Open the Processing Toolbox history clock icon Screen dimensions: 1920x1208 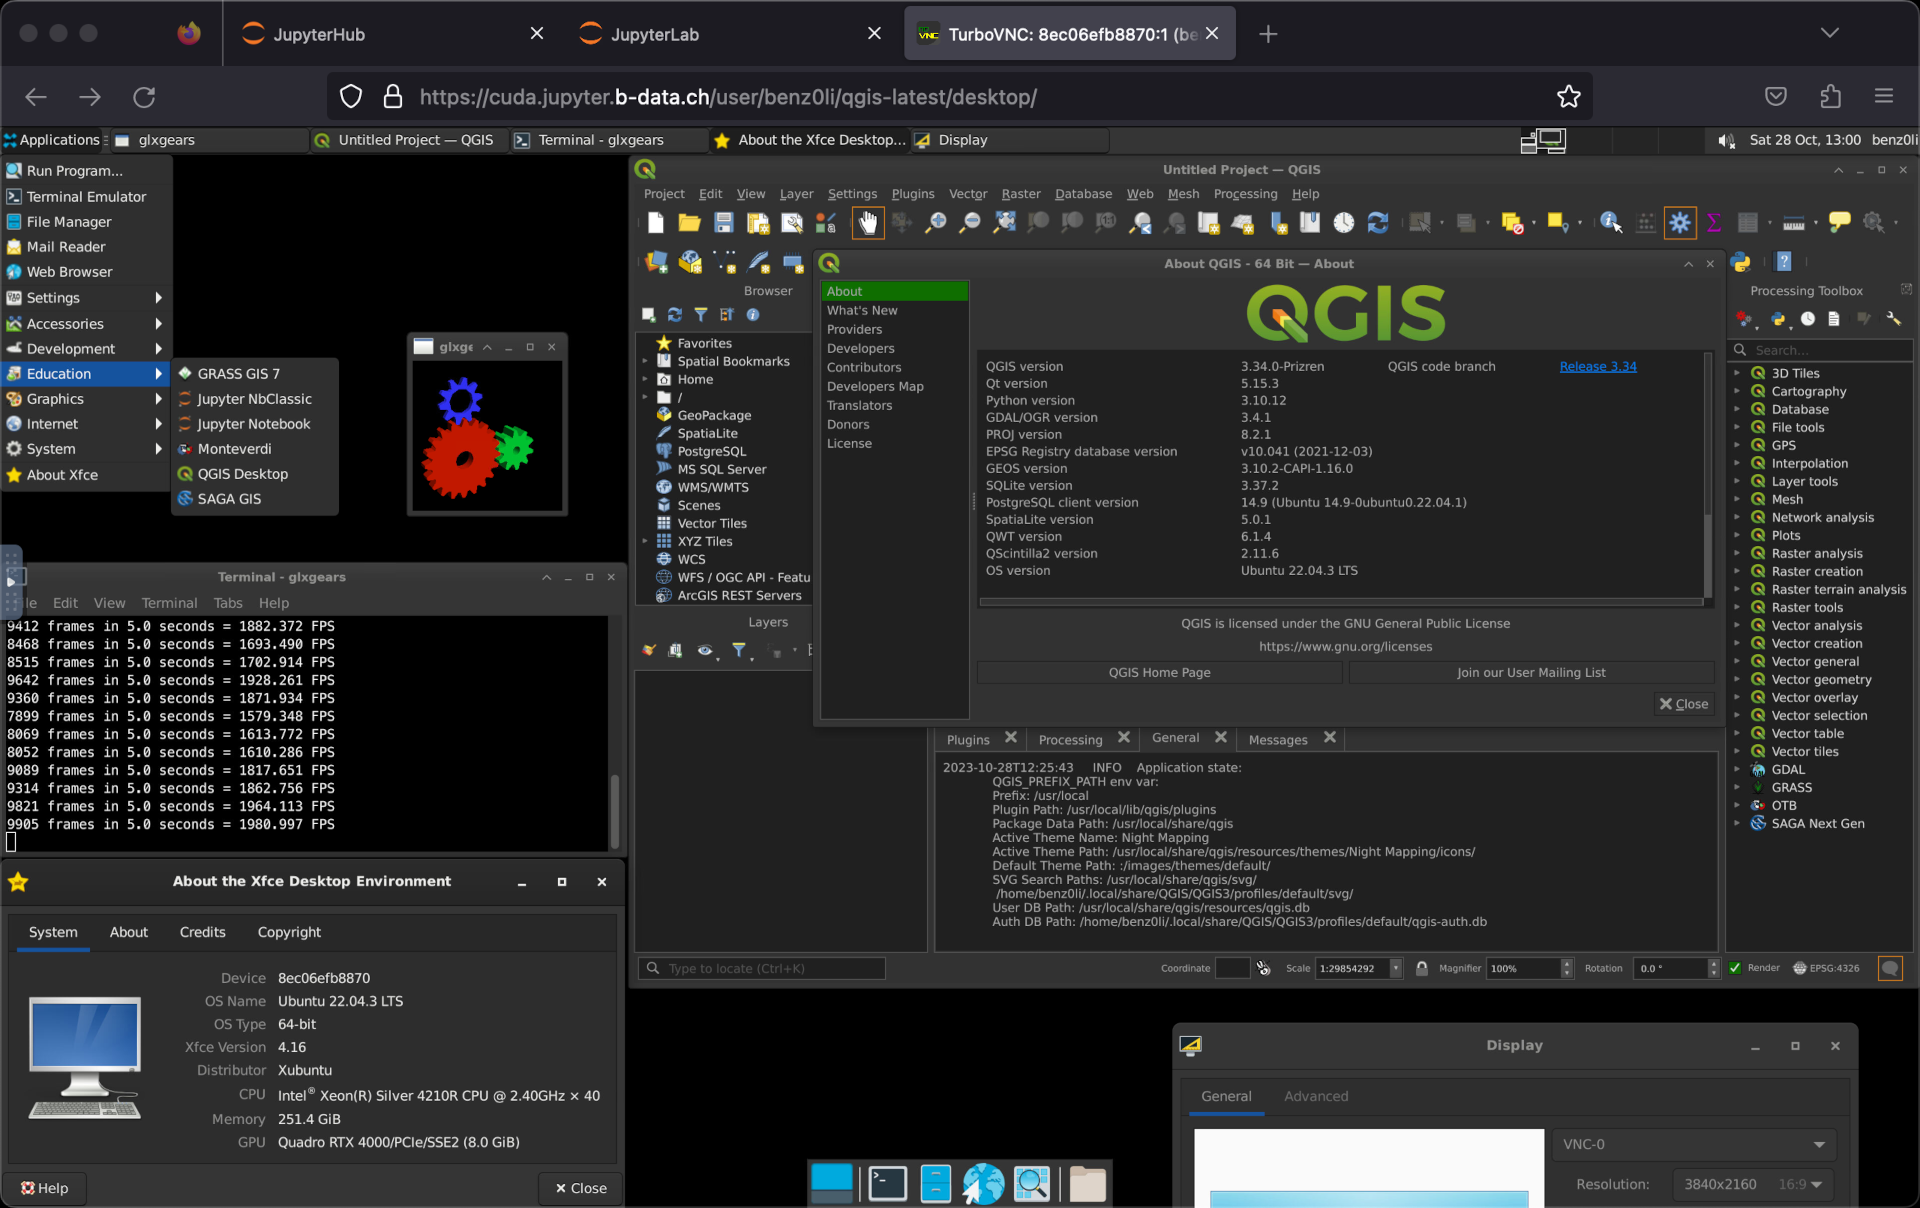point(1808,319)
